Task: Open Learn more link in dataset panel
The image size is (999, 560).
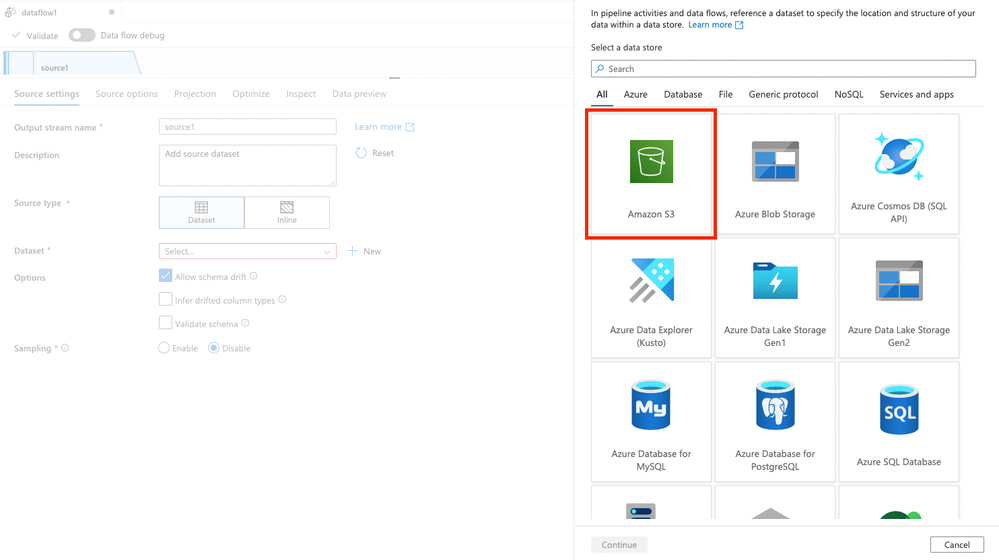Action: tap(715, 25)
